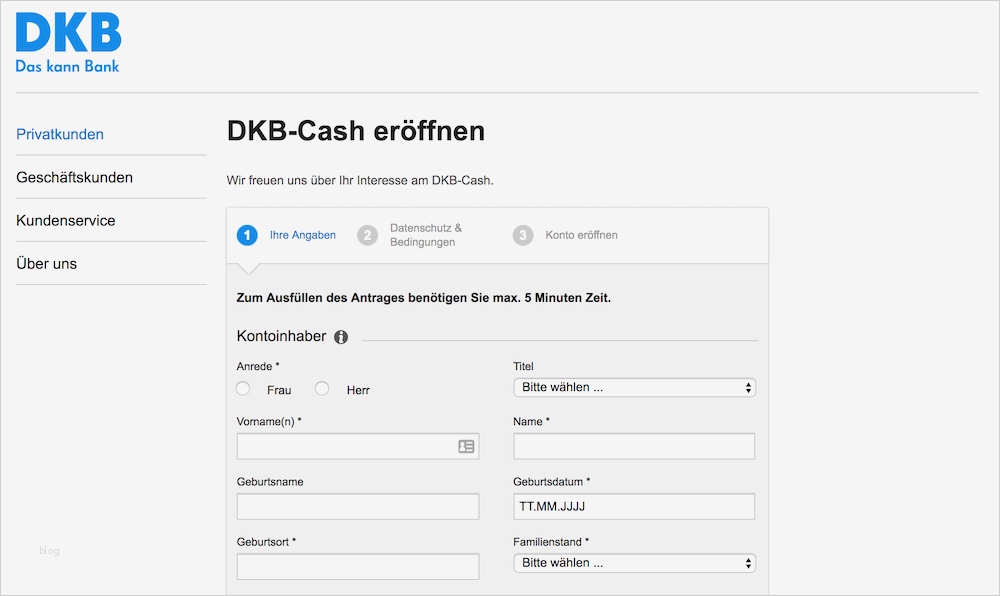This screenshot has width=1000, height=596.
Task: Click the step 2 circle icon
Action: (x=368, y=235)
